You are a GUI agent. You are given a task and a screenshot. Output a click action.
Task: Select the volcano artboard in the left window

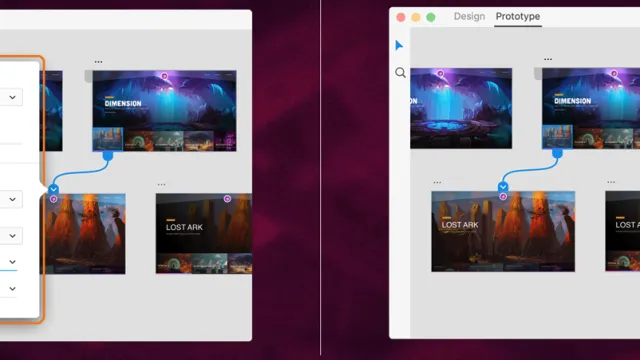[x=82, y=234]
